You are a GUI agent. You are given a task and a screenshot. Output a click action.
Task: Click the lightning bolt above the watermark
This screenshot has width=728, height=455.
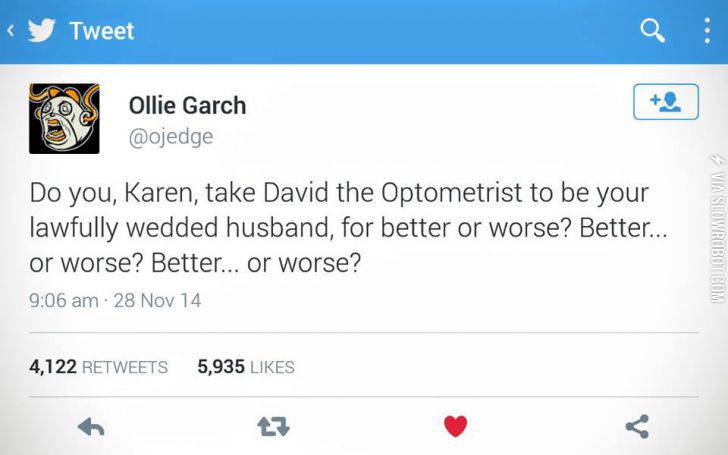[716, 160]
